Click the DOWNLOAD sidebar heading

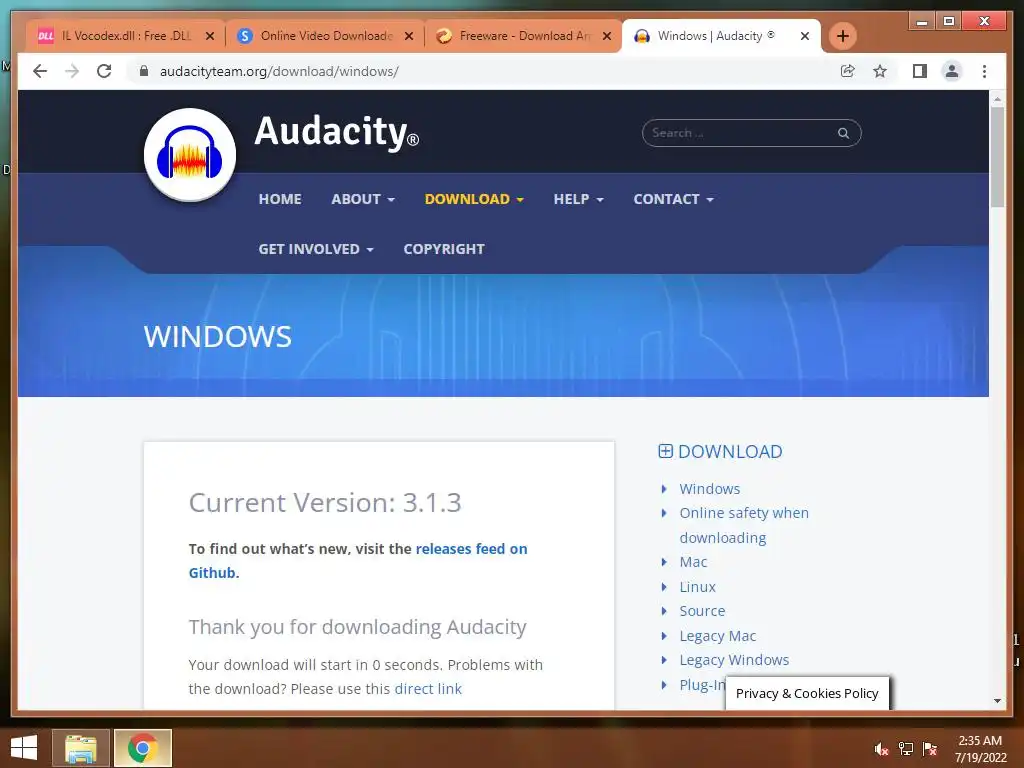pos(730,451)
